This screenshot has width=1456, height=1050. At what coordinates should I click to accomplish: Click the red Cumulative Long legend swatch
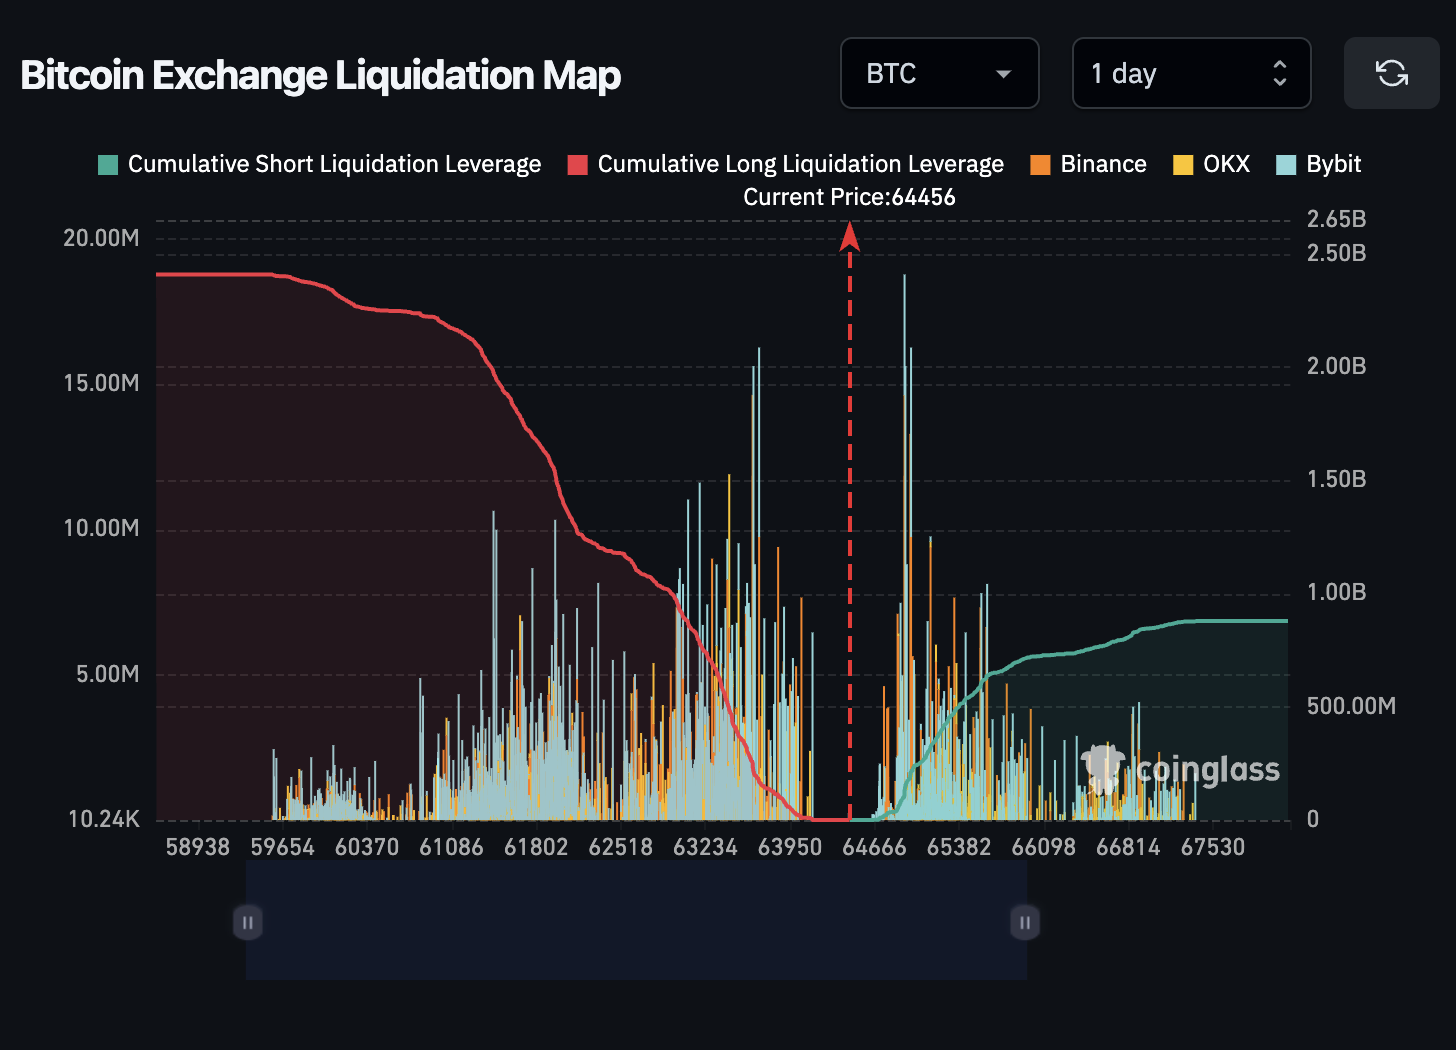(577, 165)
